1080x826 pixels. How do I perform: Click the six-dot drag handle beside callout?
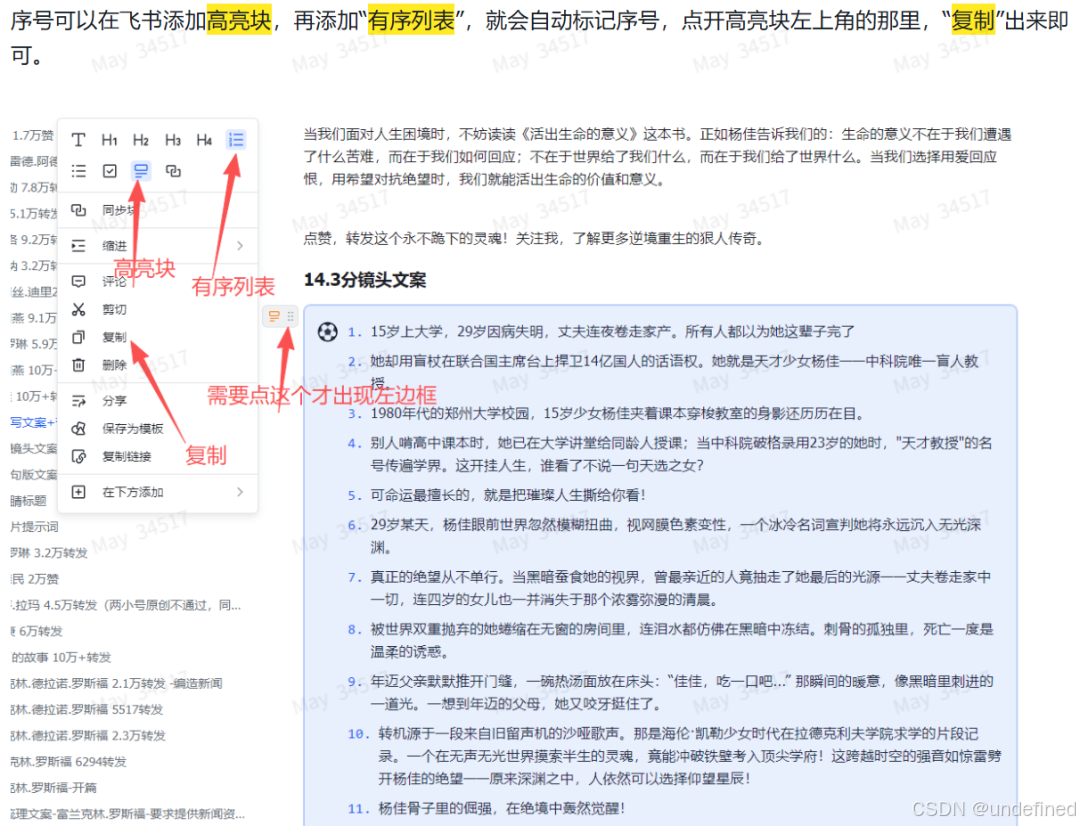coord(291,316)
